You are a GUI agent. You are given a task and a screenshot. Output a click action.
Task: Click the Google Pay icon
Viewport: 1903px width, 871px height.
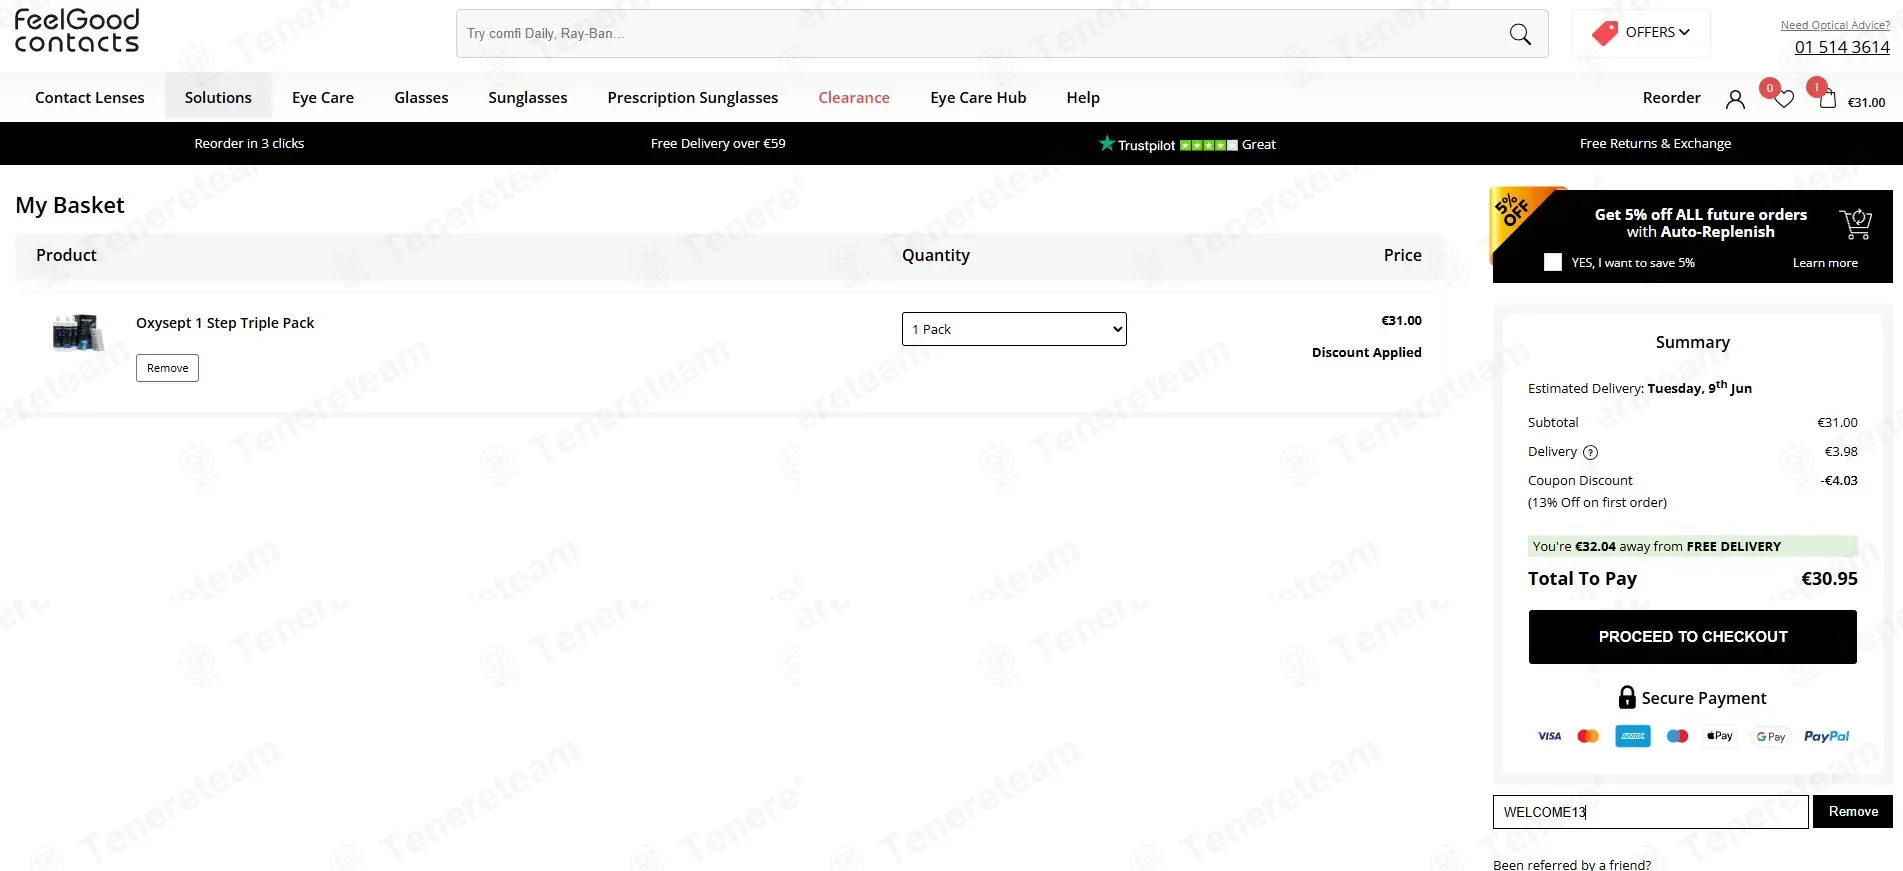pyautogui.click(x=1771, y=737)
